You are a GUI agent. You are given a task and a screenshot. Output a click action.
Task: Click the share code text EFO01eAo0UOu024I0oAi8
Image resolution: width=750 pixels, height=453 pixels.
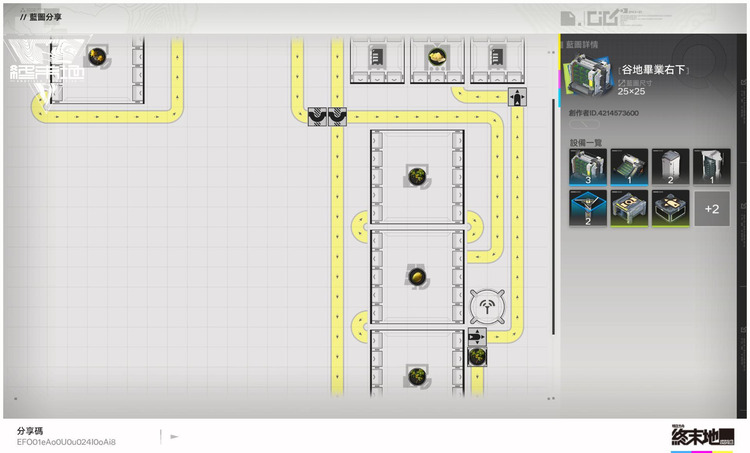(x=66, y=441)
